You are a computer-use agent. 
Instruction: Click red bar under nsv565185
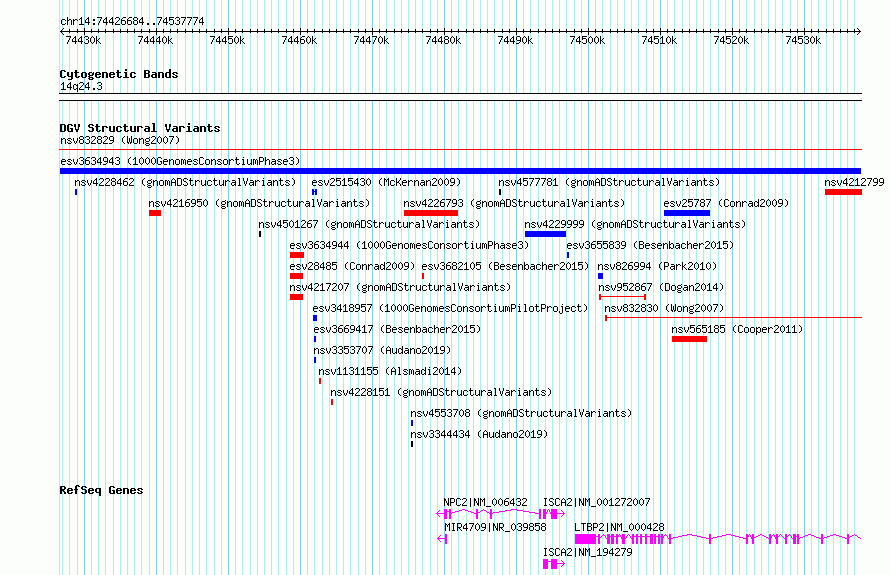690,339
